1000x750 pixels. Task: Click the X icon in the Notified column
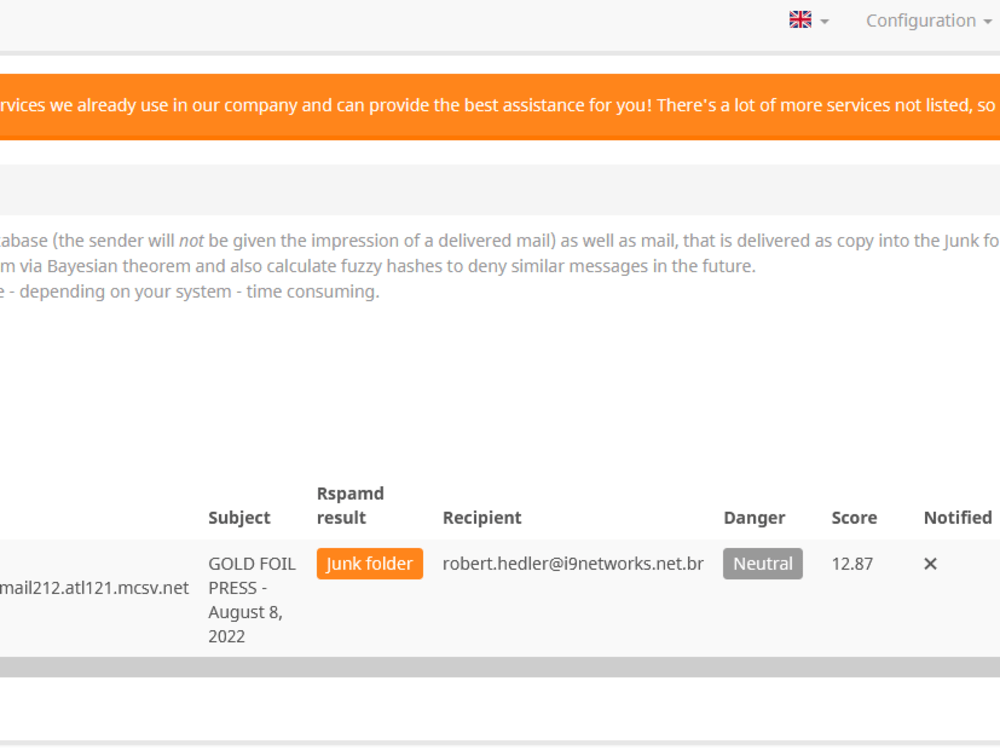pyautogui.click(x=930, y=563)
